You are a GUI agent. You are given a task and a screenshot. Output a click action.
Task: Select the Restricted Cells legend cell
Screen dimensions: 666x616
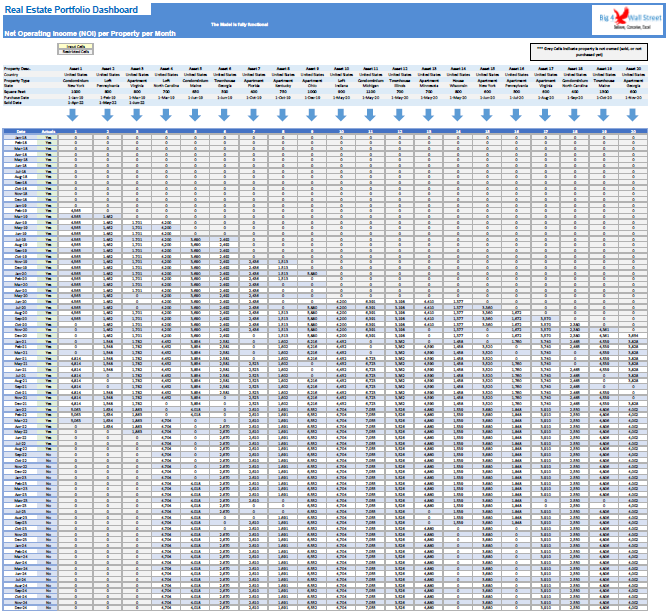pyautogui.click(x=76, y=51)
